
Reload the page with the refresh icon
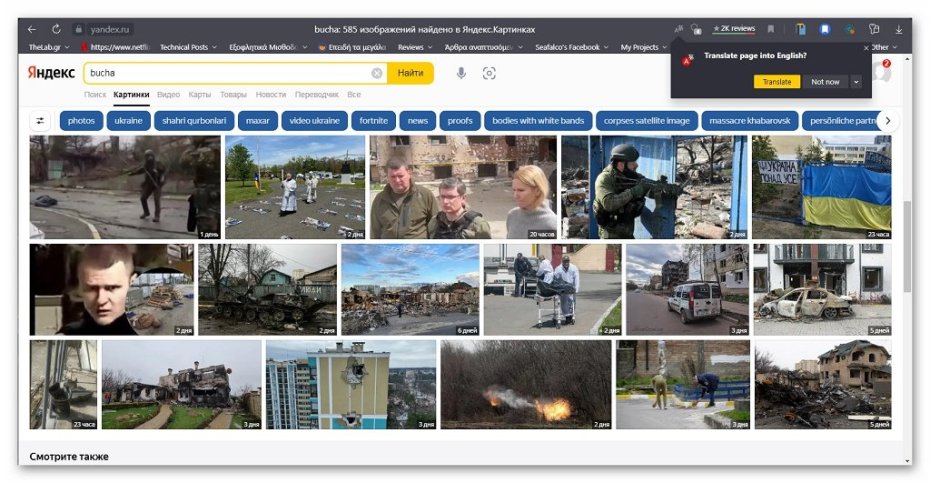point(56,29)
